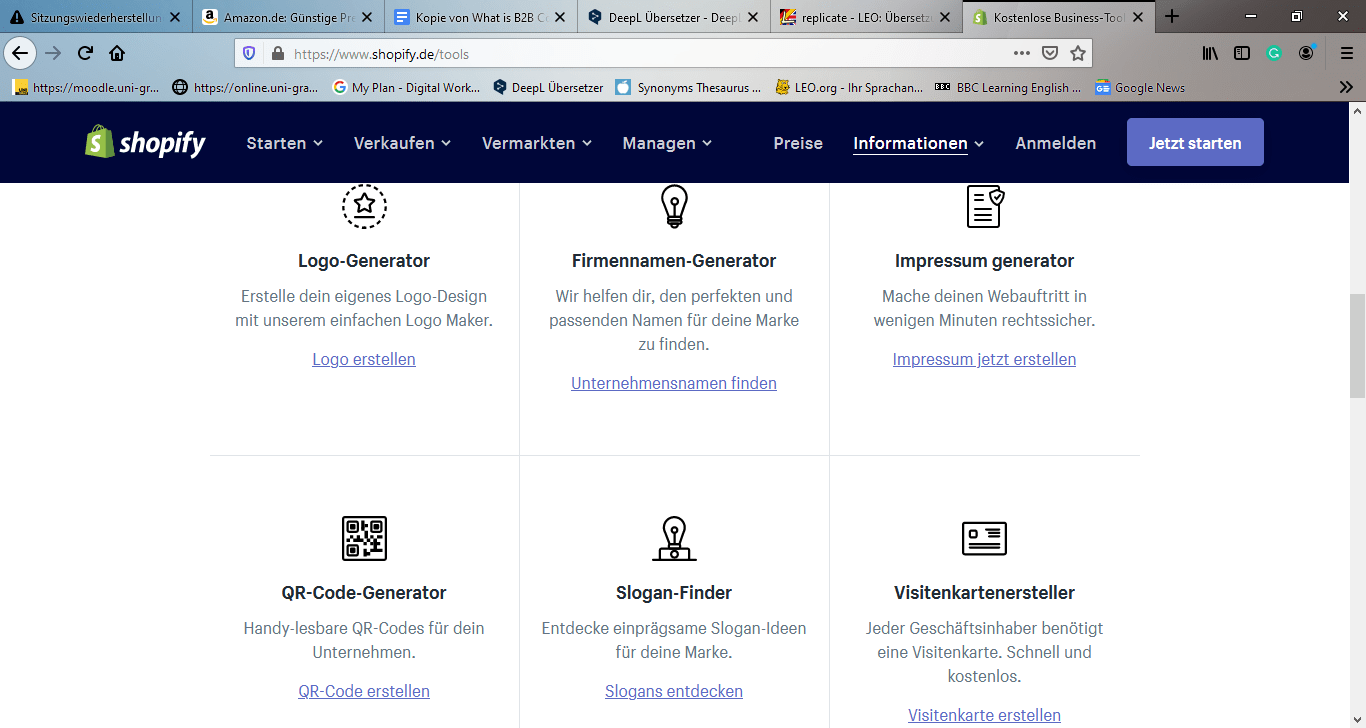The height and width of the screenshot is (728, 1366).
Task: Click the Logo-Generator star icon
Action: tap(364, 206)
